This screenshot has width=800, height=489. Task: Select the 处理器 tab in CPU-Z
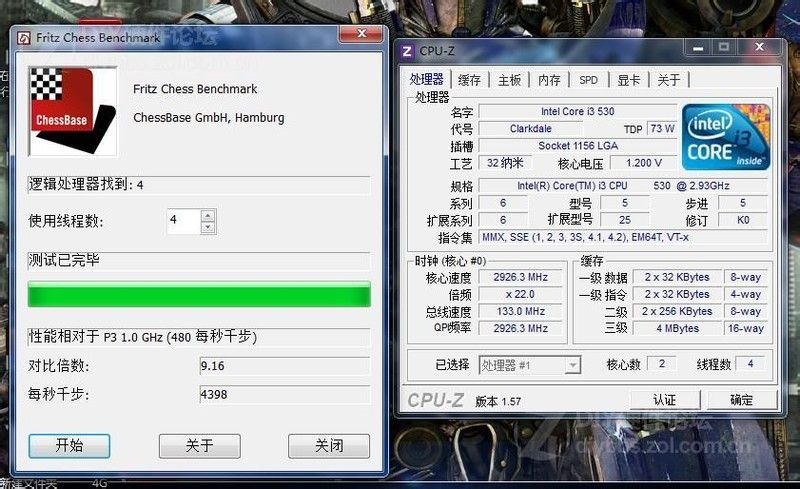tap(427, 79)
